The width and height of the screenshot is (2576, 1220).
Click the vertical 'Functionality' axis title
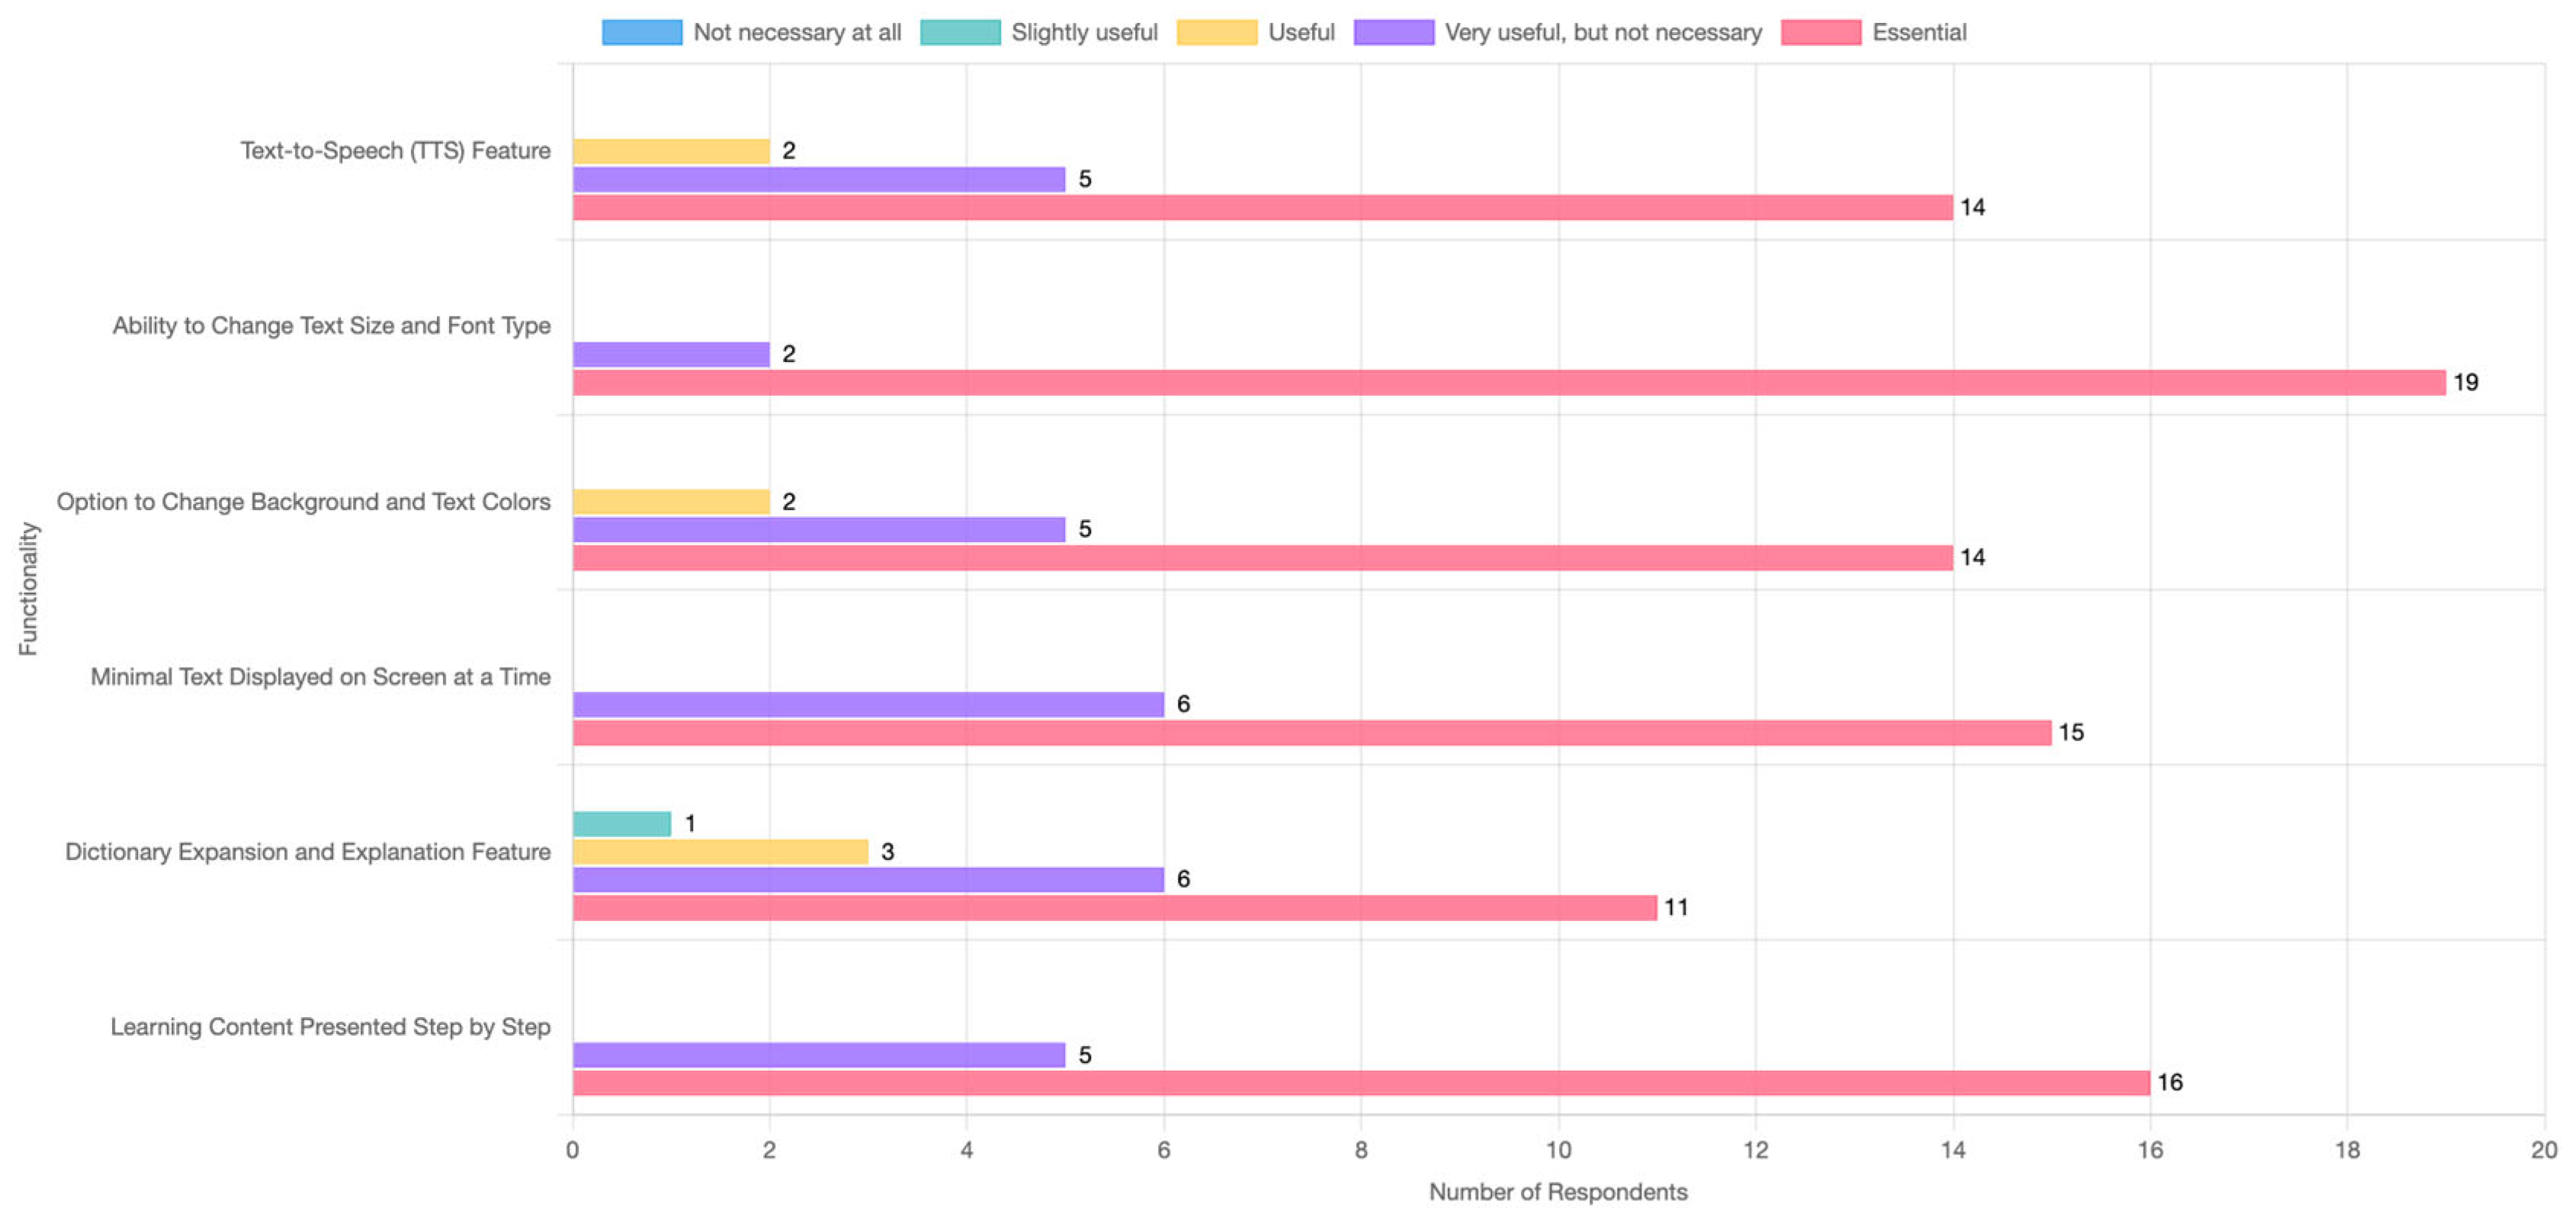(28, 589)
